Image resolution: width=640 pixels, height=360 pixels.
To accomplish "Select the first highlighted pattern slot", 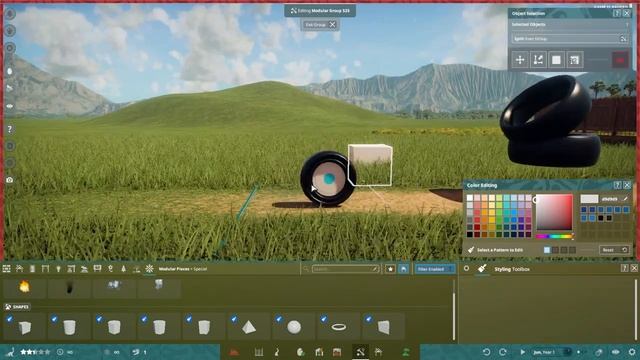I will tap(547, 250).
